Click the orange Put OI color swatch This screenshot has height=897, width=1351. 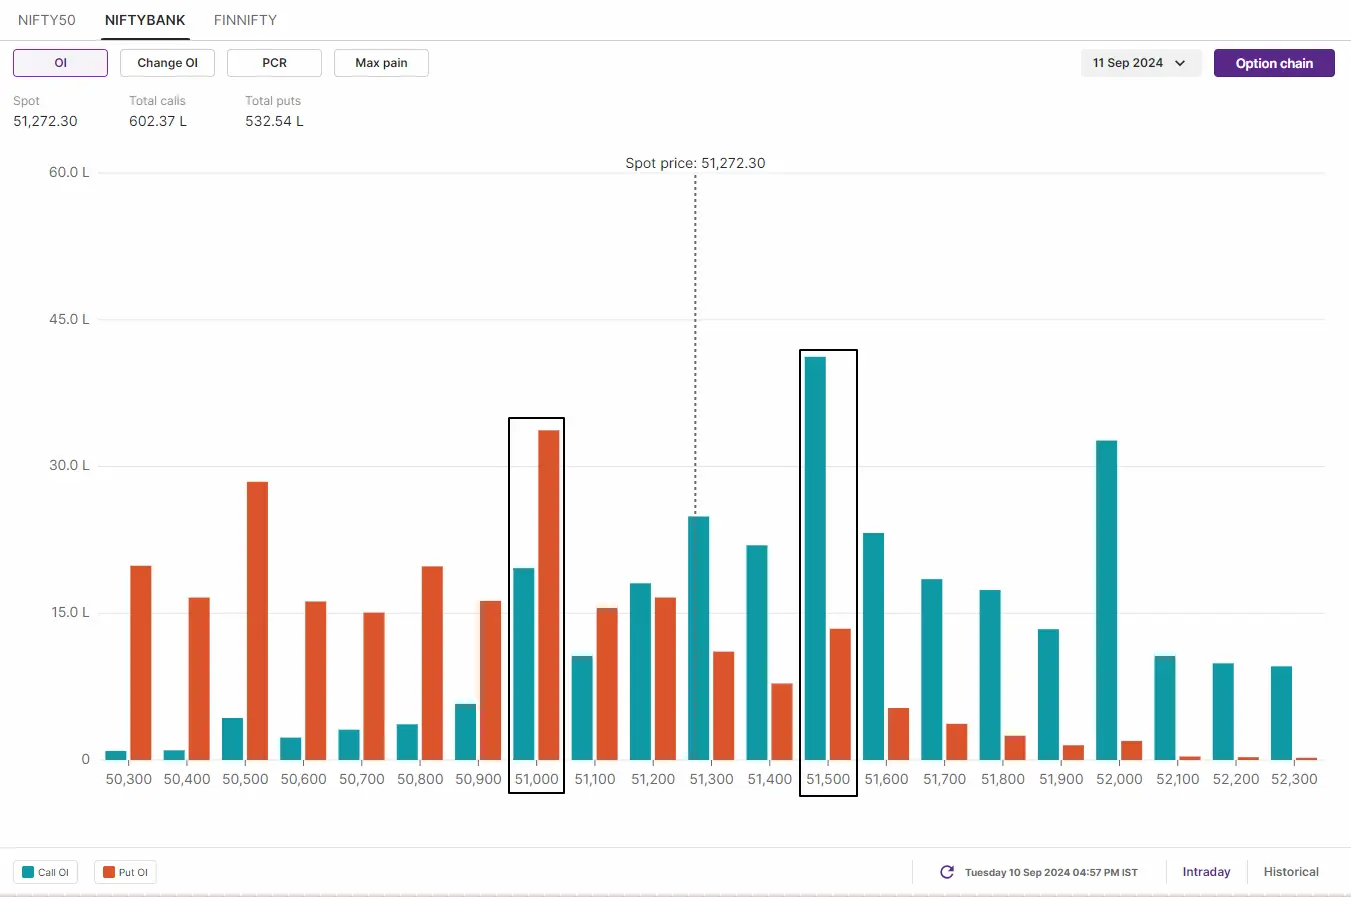pos(109,872)
